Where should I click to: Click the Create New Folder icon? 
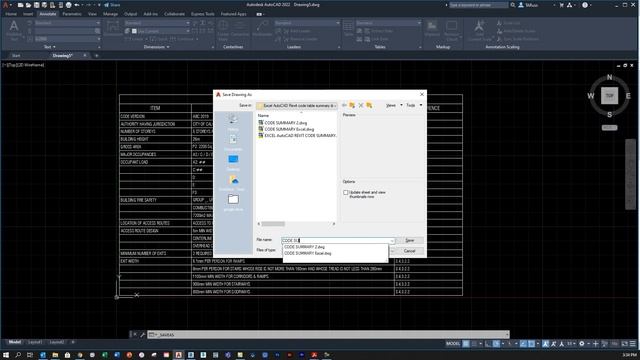369,105
